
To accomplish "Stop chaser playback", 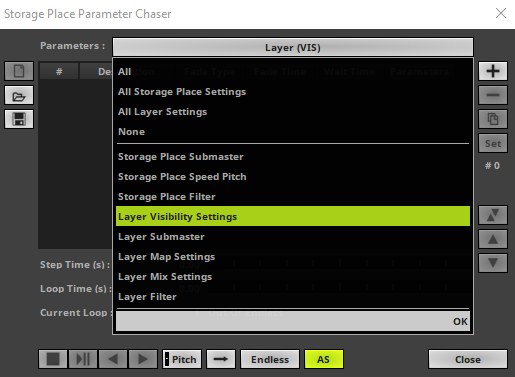I will [x=53, y=359].
